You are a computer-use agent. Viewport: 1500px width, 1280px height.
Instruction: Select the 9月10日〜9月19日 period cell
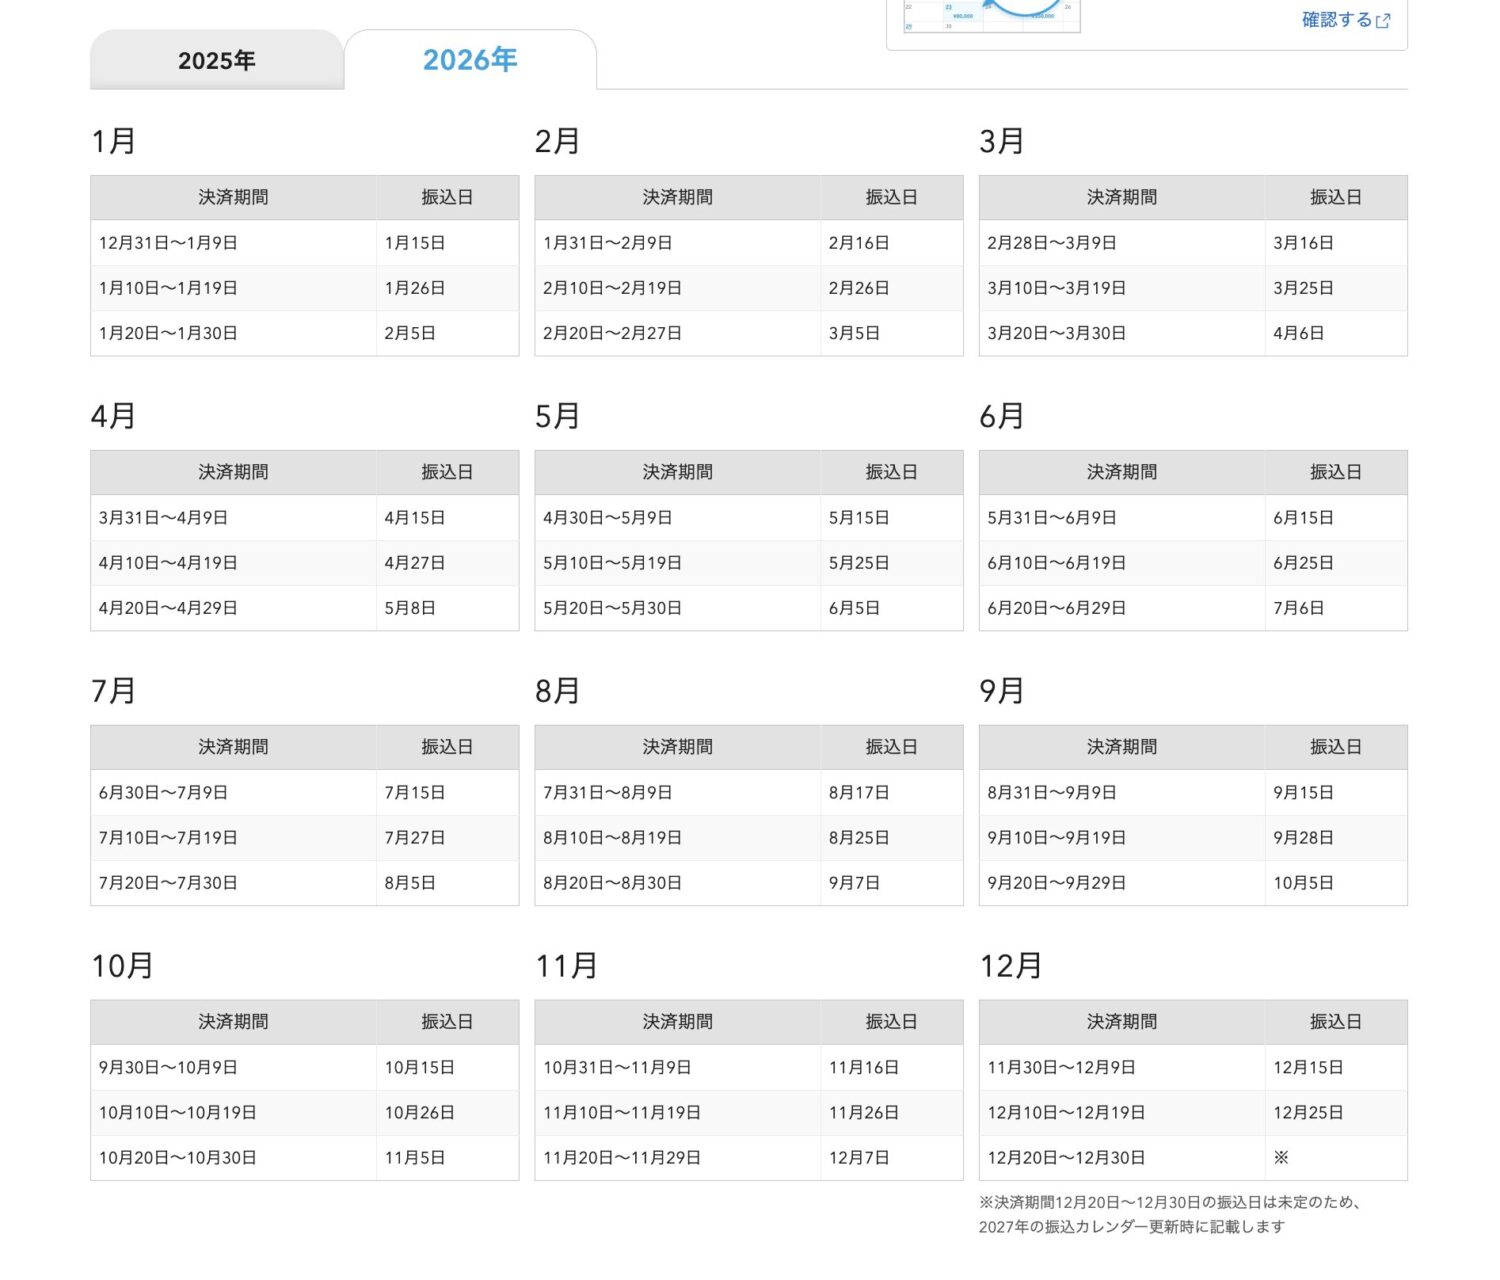click(1056, 838)
